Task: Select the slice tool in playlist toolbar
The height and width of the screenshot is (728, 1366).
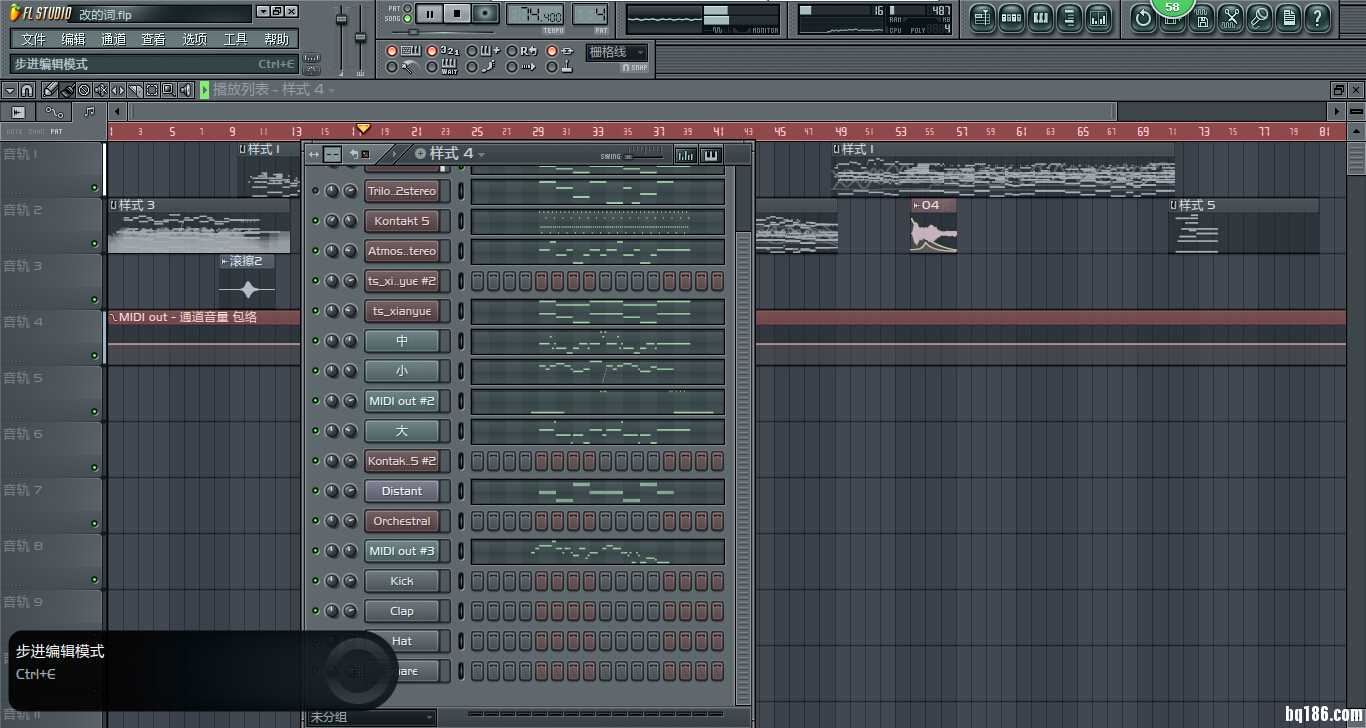Action: point(135,90)
